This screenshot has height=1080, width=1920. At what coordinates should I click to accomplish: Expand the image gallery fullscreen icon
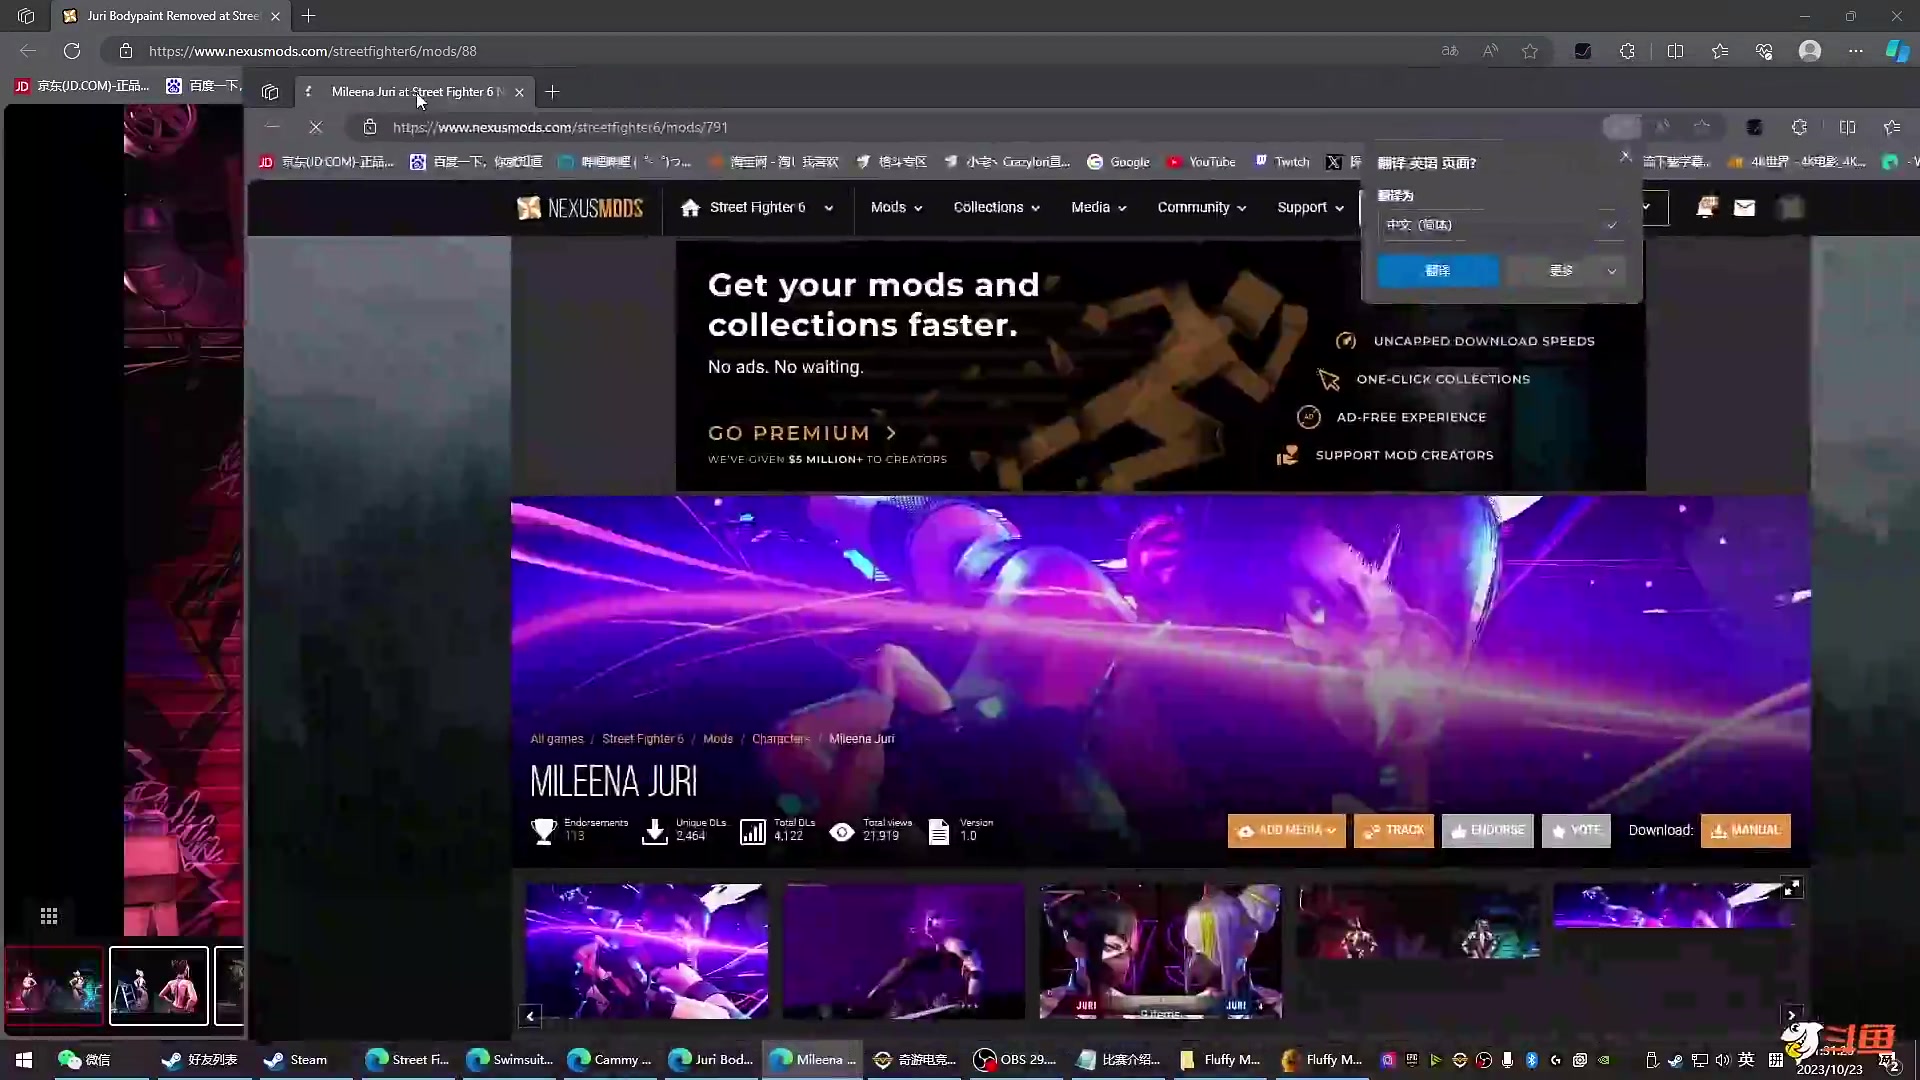point(1792,887)
